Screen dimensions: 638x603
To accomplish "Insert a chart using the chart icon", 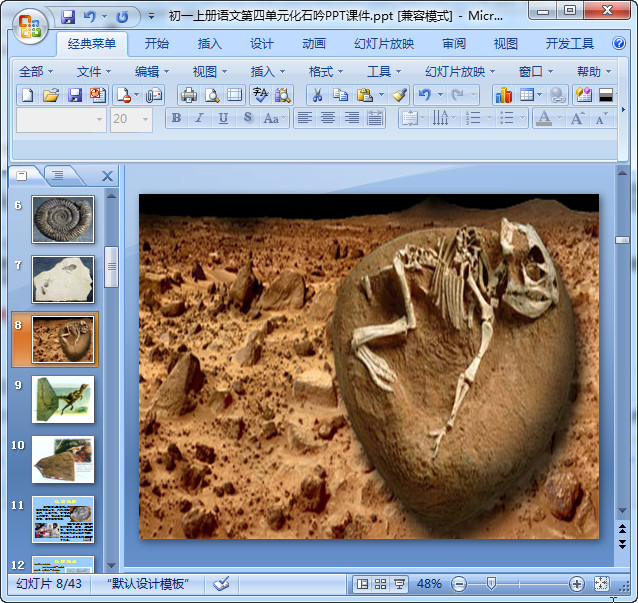I will tap(503, 95).
